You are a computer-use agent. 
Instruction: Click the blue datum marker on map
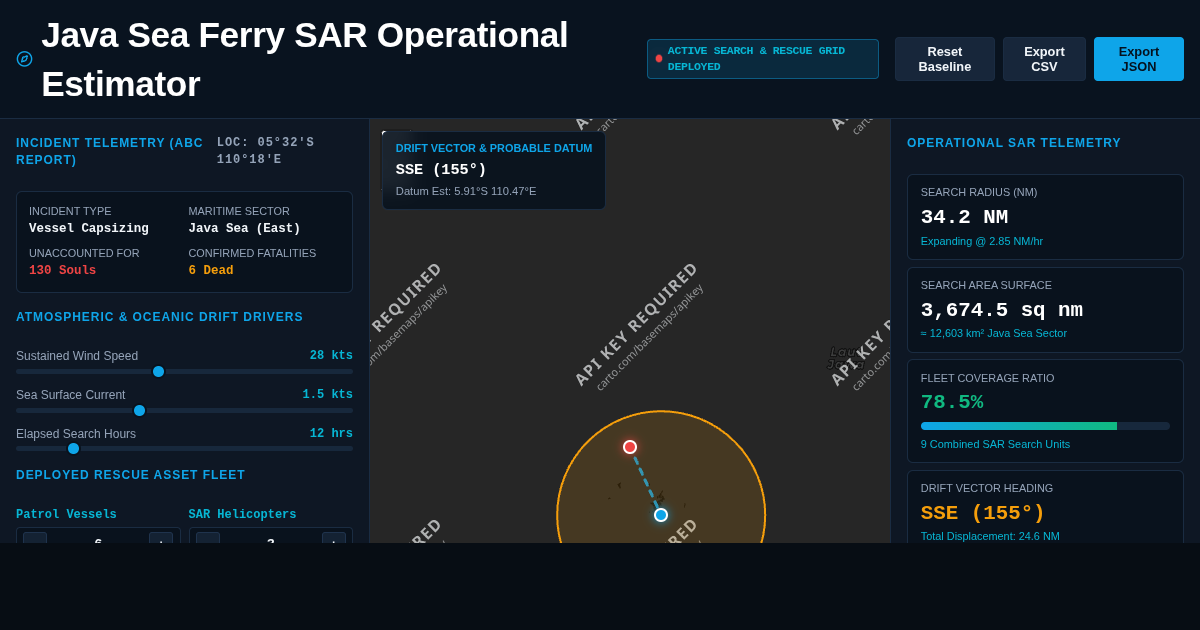pyautogui.click(x=661, y=515)
